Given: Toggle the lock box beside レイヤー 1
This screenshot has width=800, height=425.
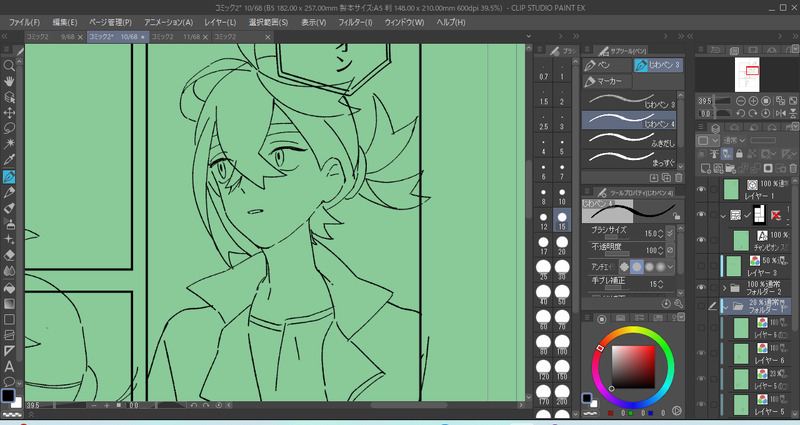Looking at the screenshot, I should [x=713, y=189].
